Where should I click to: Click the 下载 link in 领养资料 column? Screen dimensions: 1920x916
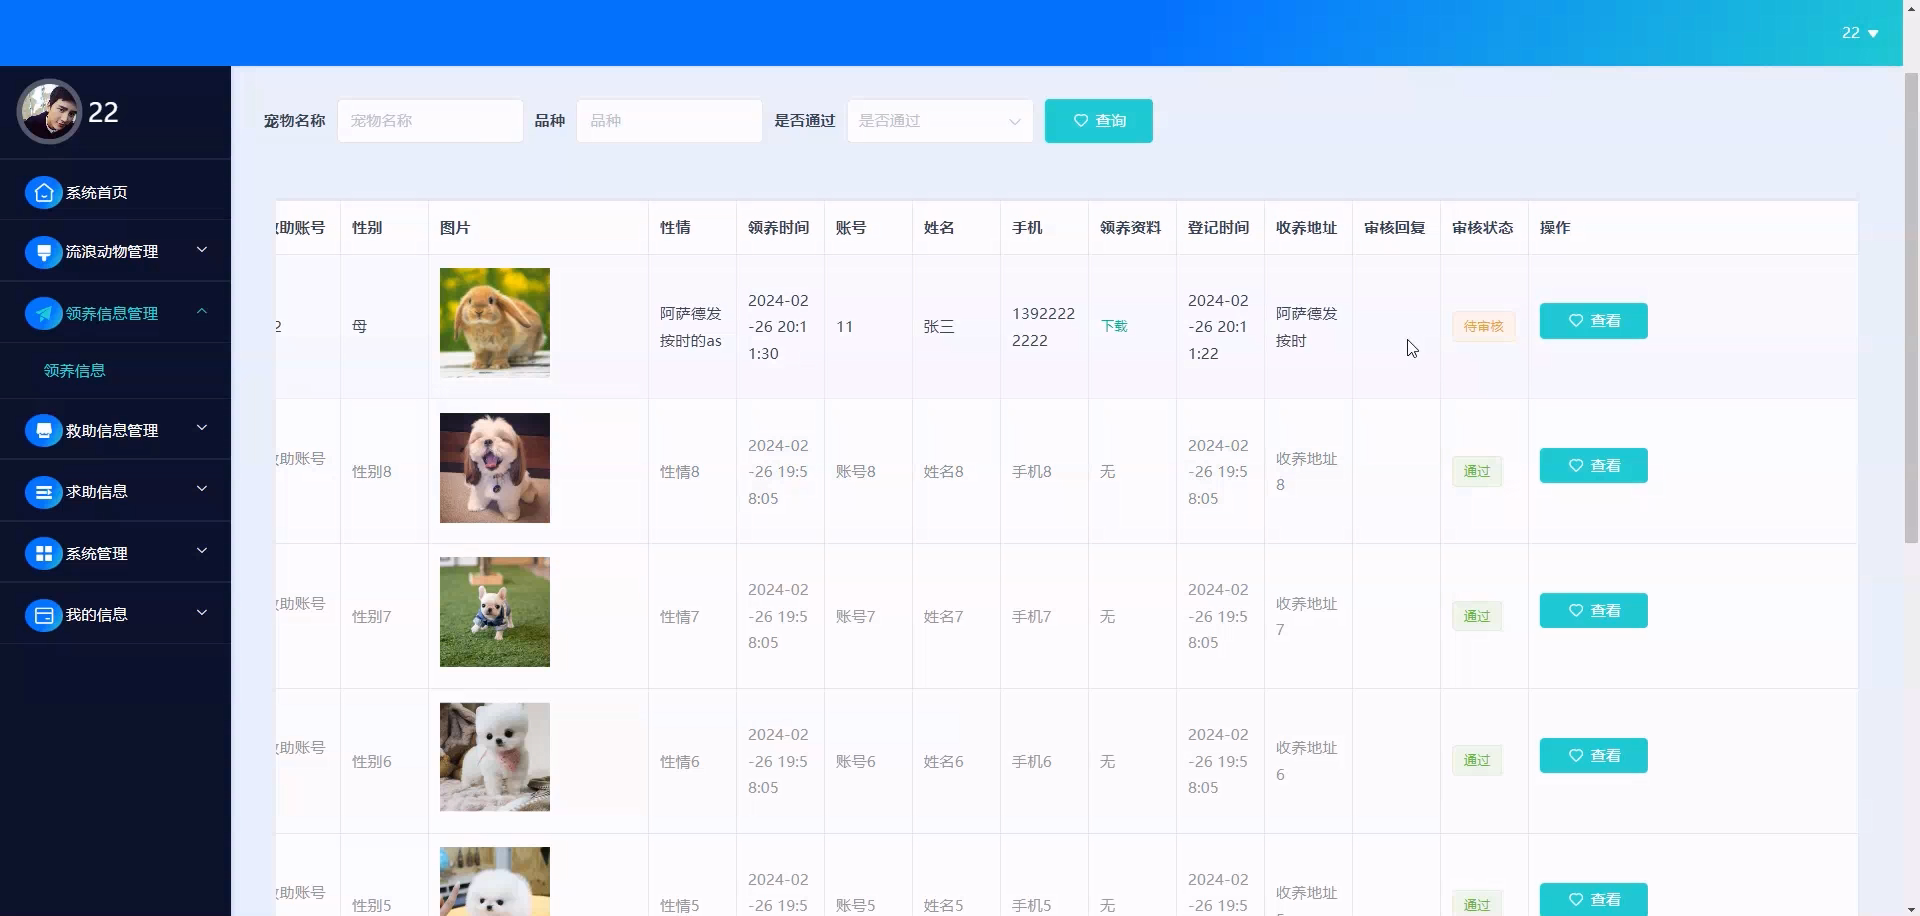pyautogui.click(x=1114, y=327)
